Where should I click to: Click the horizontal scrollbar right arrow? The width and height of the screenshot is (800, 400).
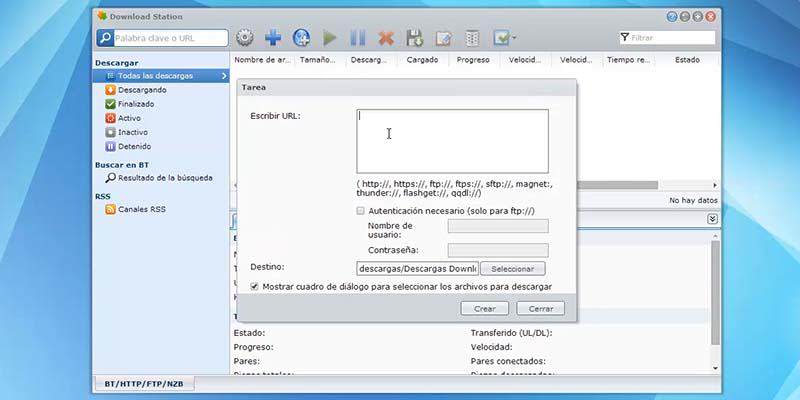715,185
